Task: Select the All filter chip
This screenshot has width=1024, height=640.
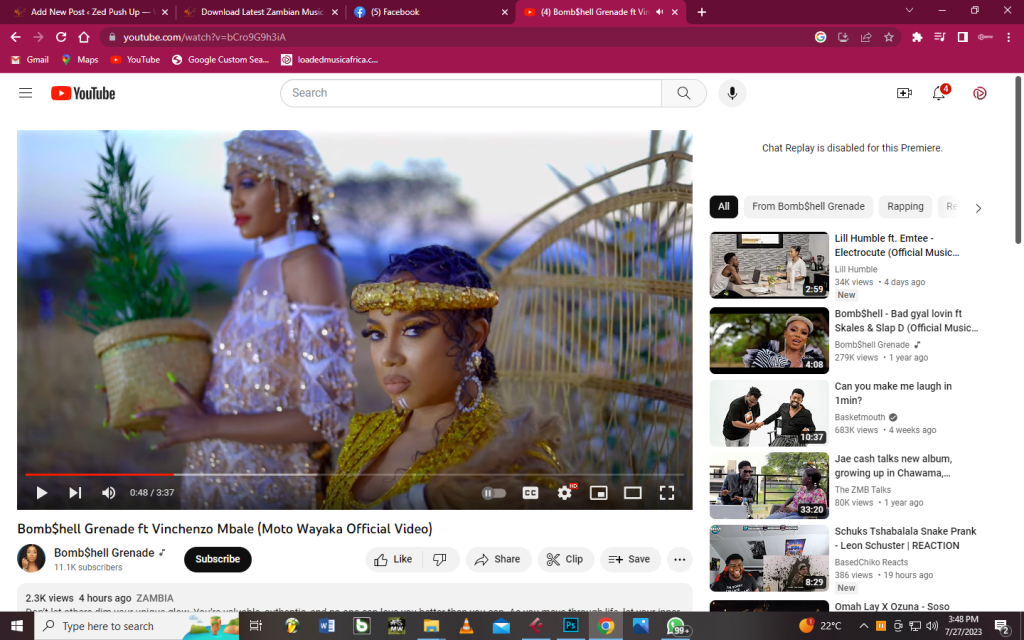Action: [724, 206]
